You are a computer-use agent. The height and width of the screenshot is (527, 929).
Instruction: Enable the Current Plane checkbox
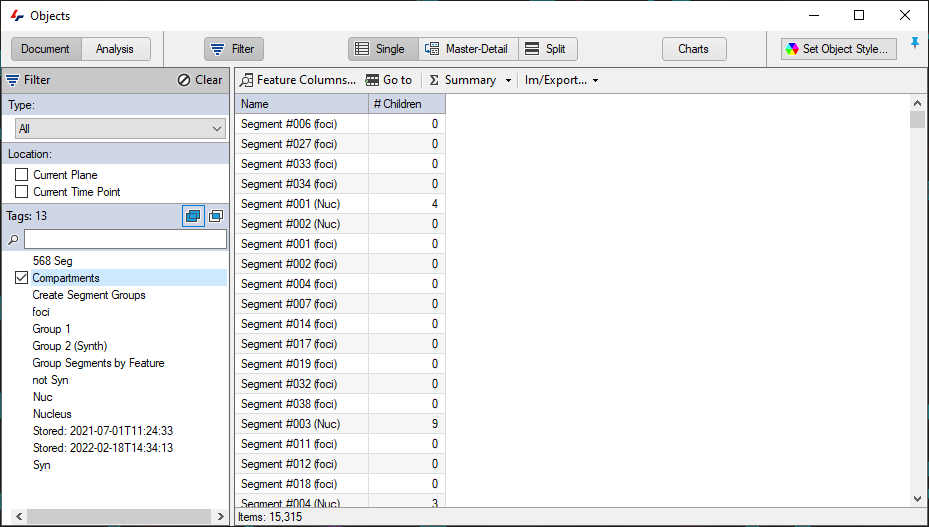click(x=21, y=175)
